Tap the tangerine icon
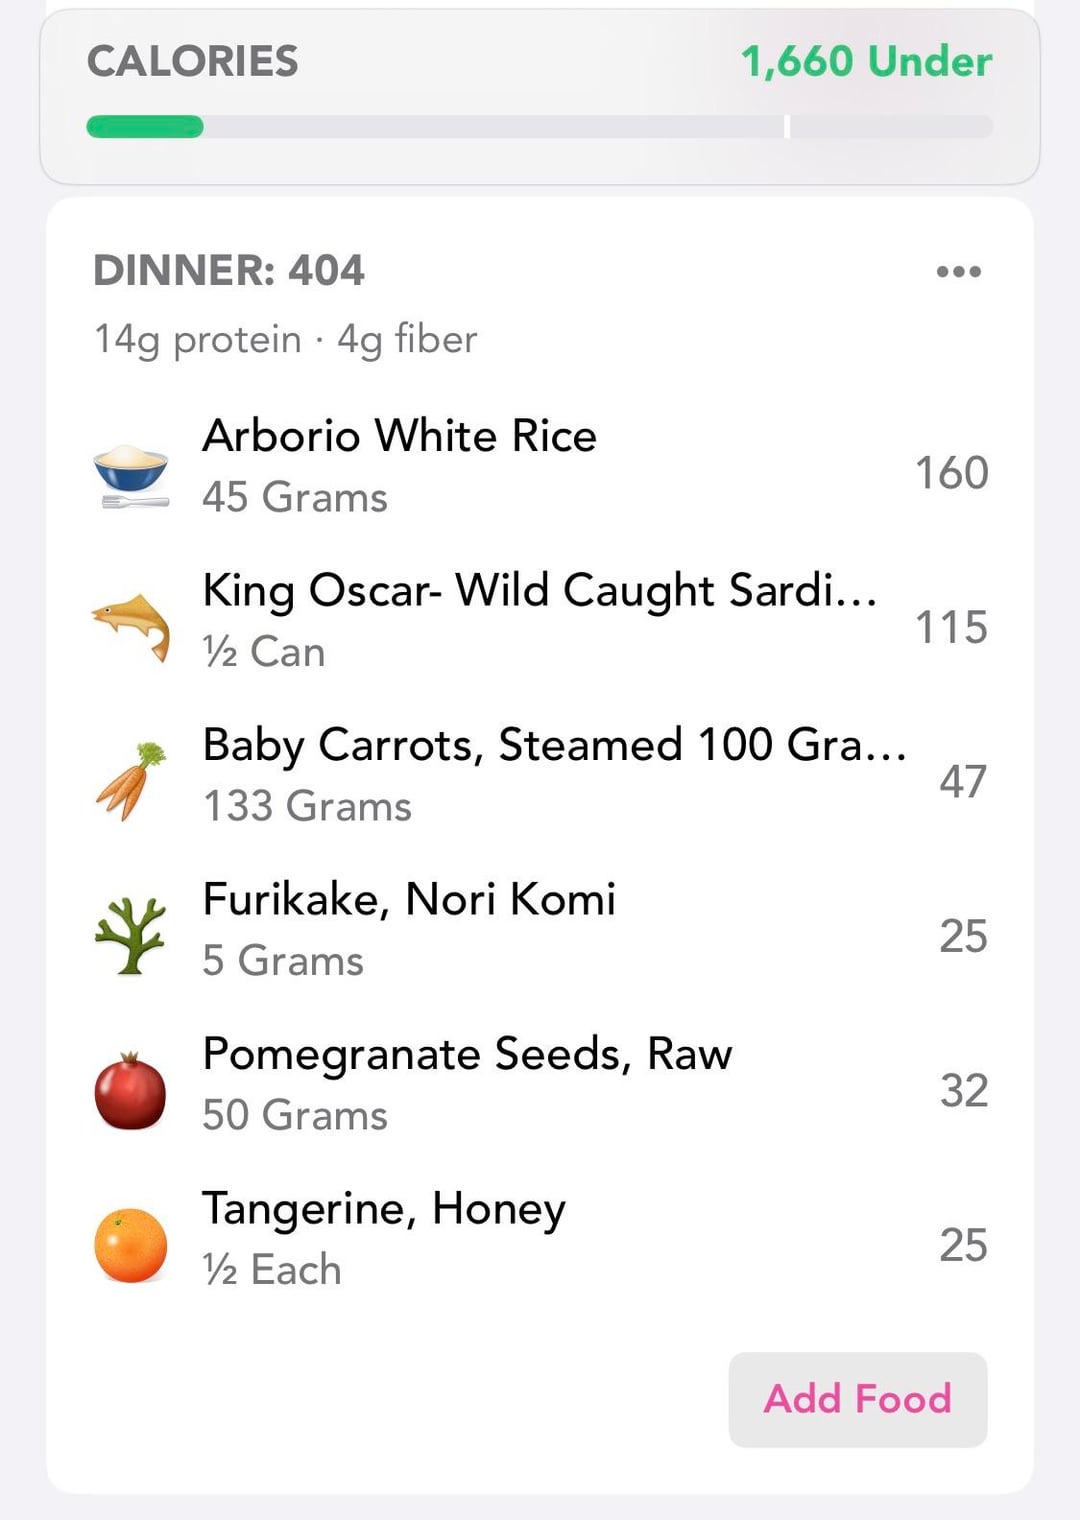The height and width of the screenshot is (1520, 1080). click(131, 1244)
